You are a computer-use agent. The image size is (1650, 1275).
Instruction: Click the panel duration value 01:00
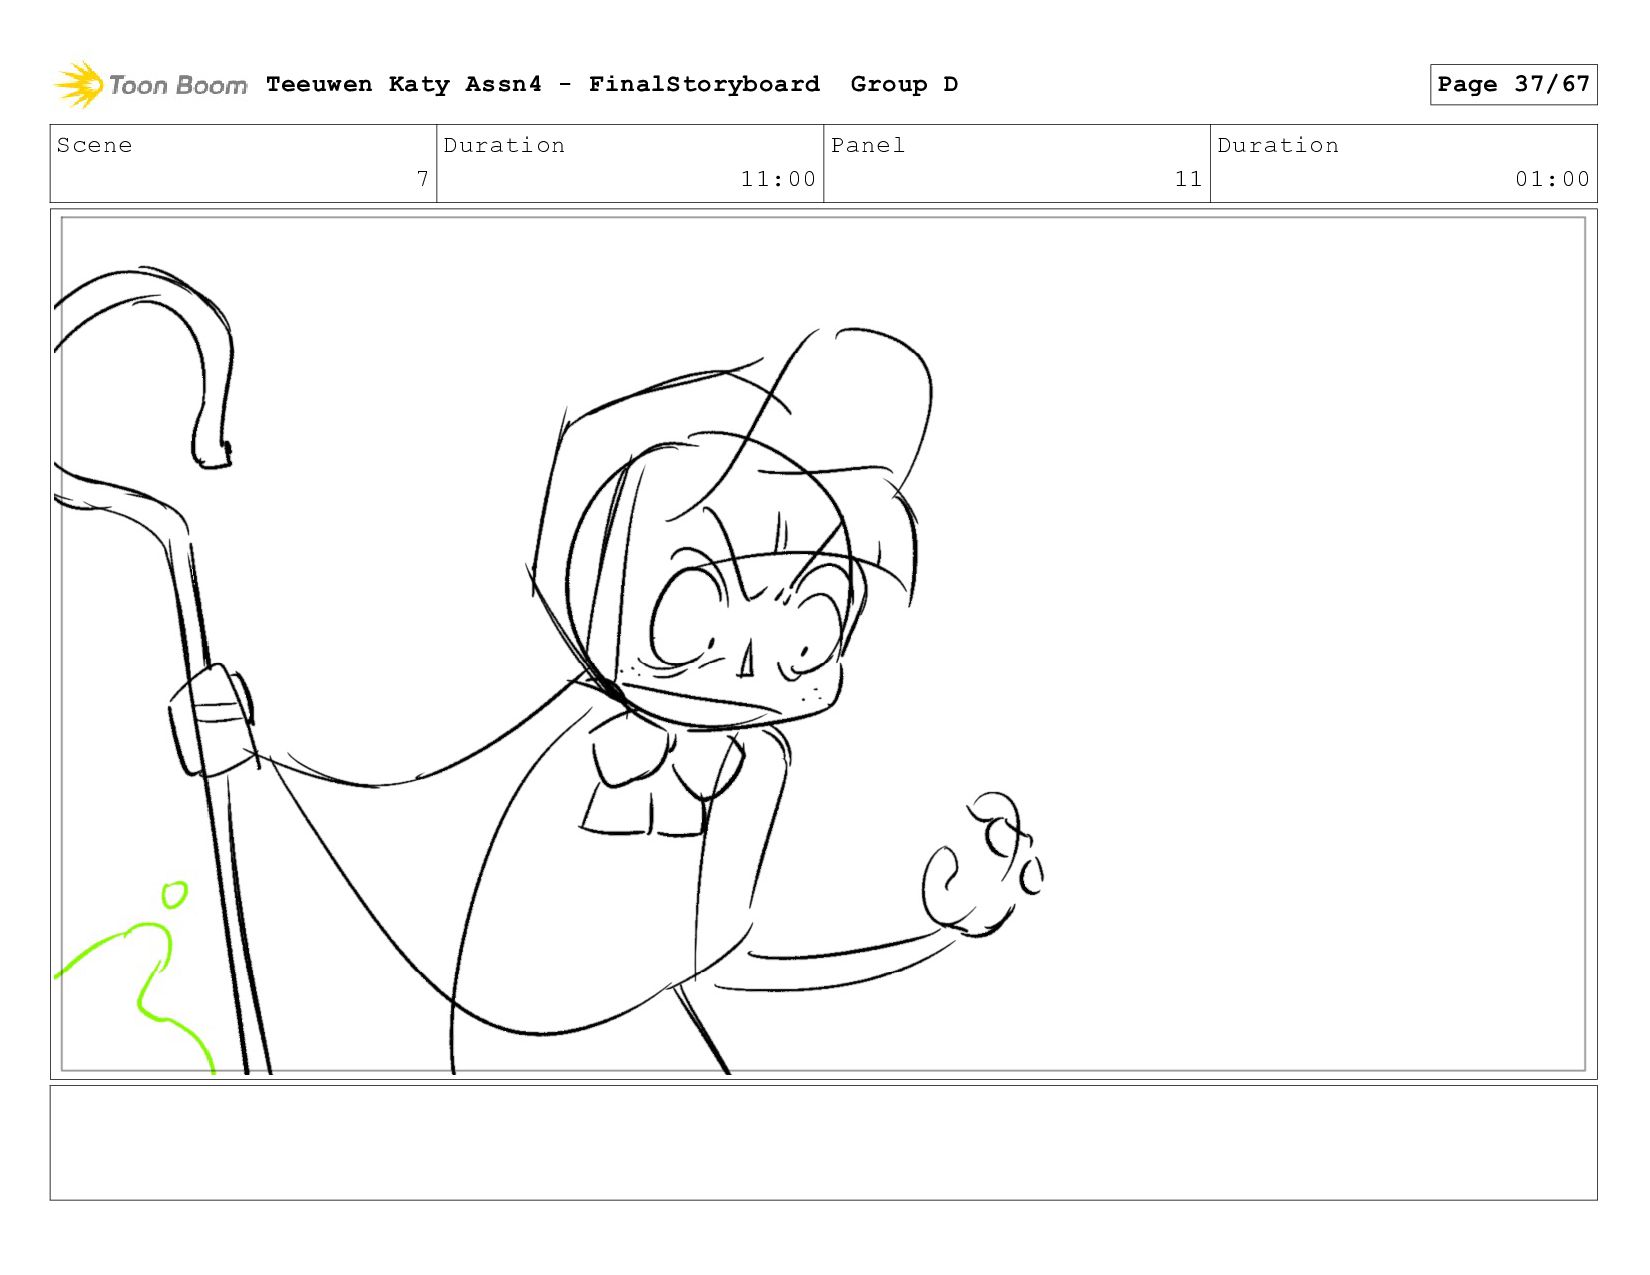click(x=1552, y=179)
